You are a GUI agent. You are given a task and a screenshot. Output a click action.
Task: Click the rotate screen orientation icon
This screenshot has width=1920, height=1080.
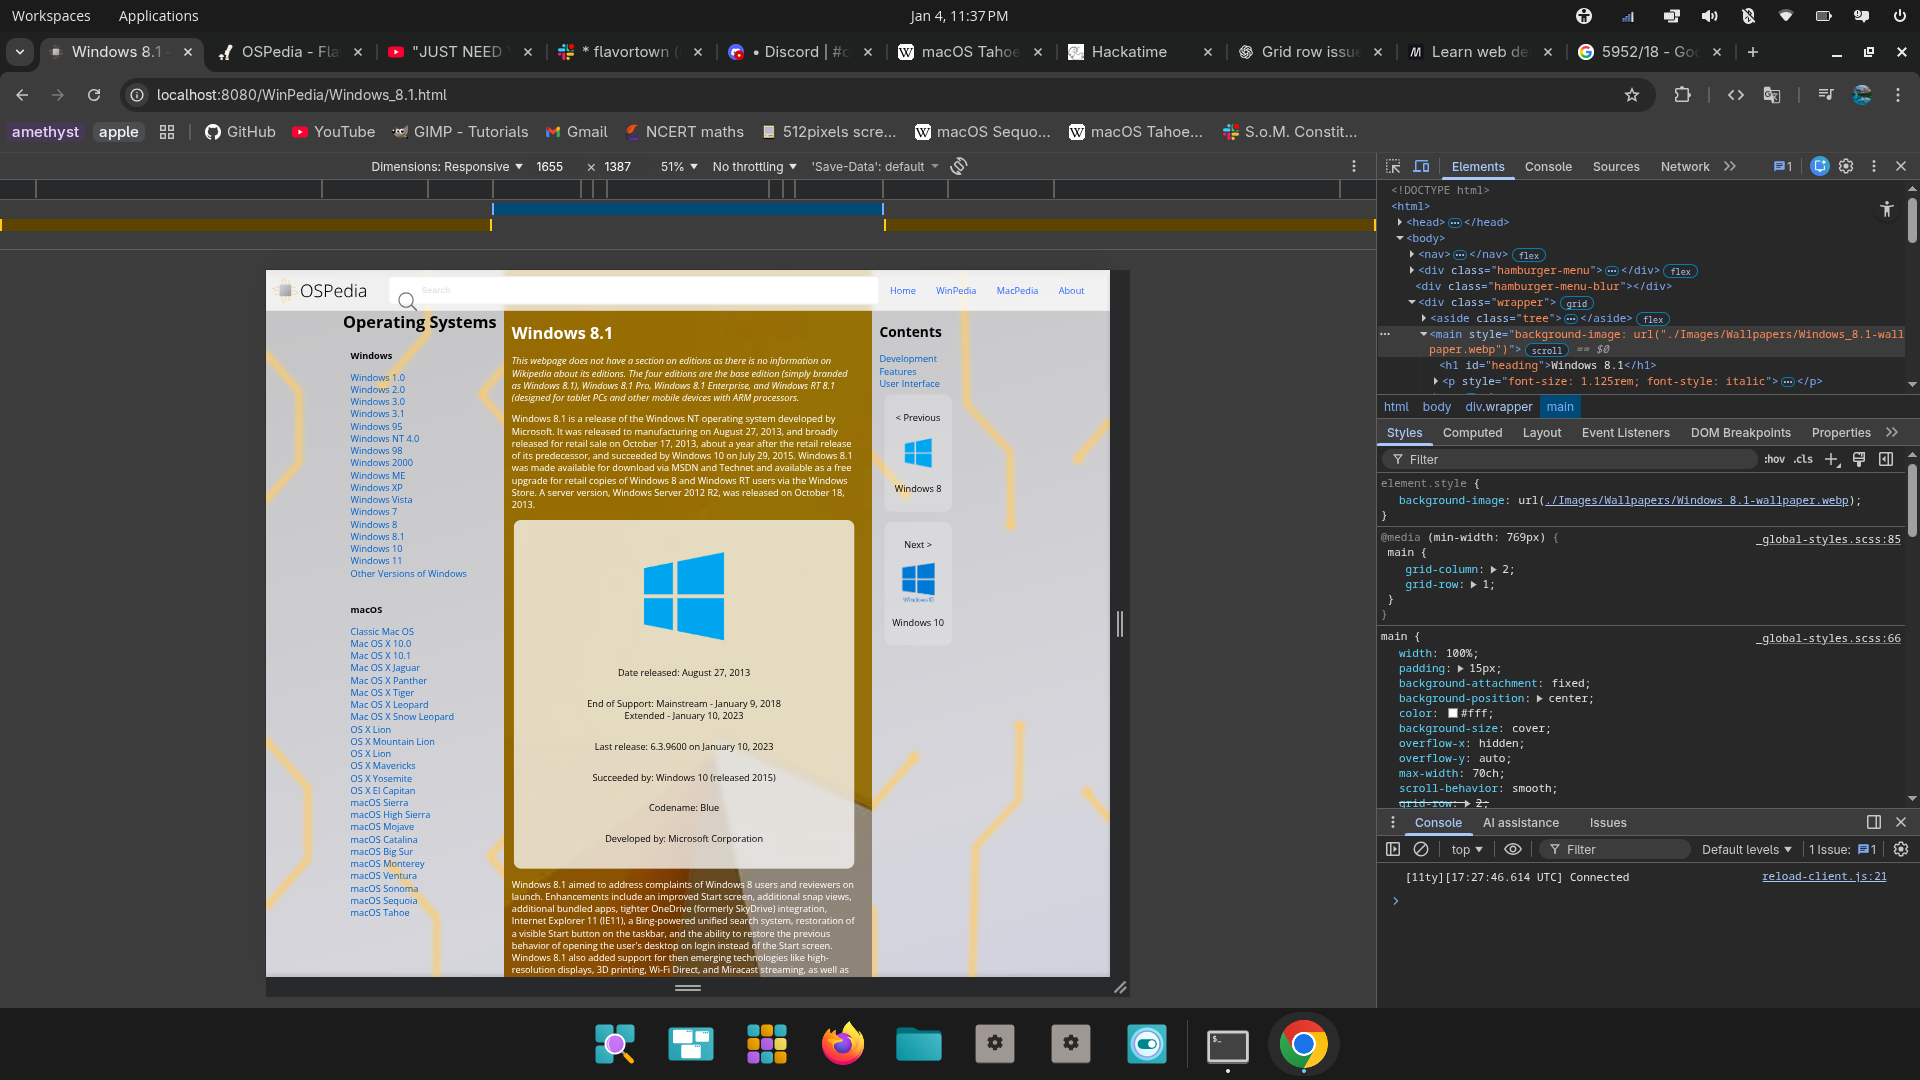(x=958, y=166)
